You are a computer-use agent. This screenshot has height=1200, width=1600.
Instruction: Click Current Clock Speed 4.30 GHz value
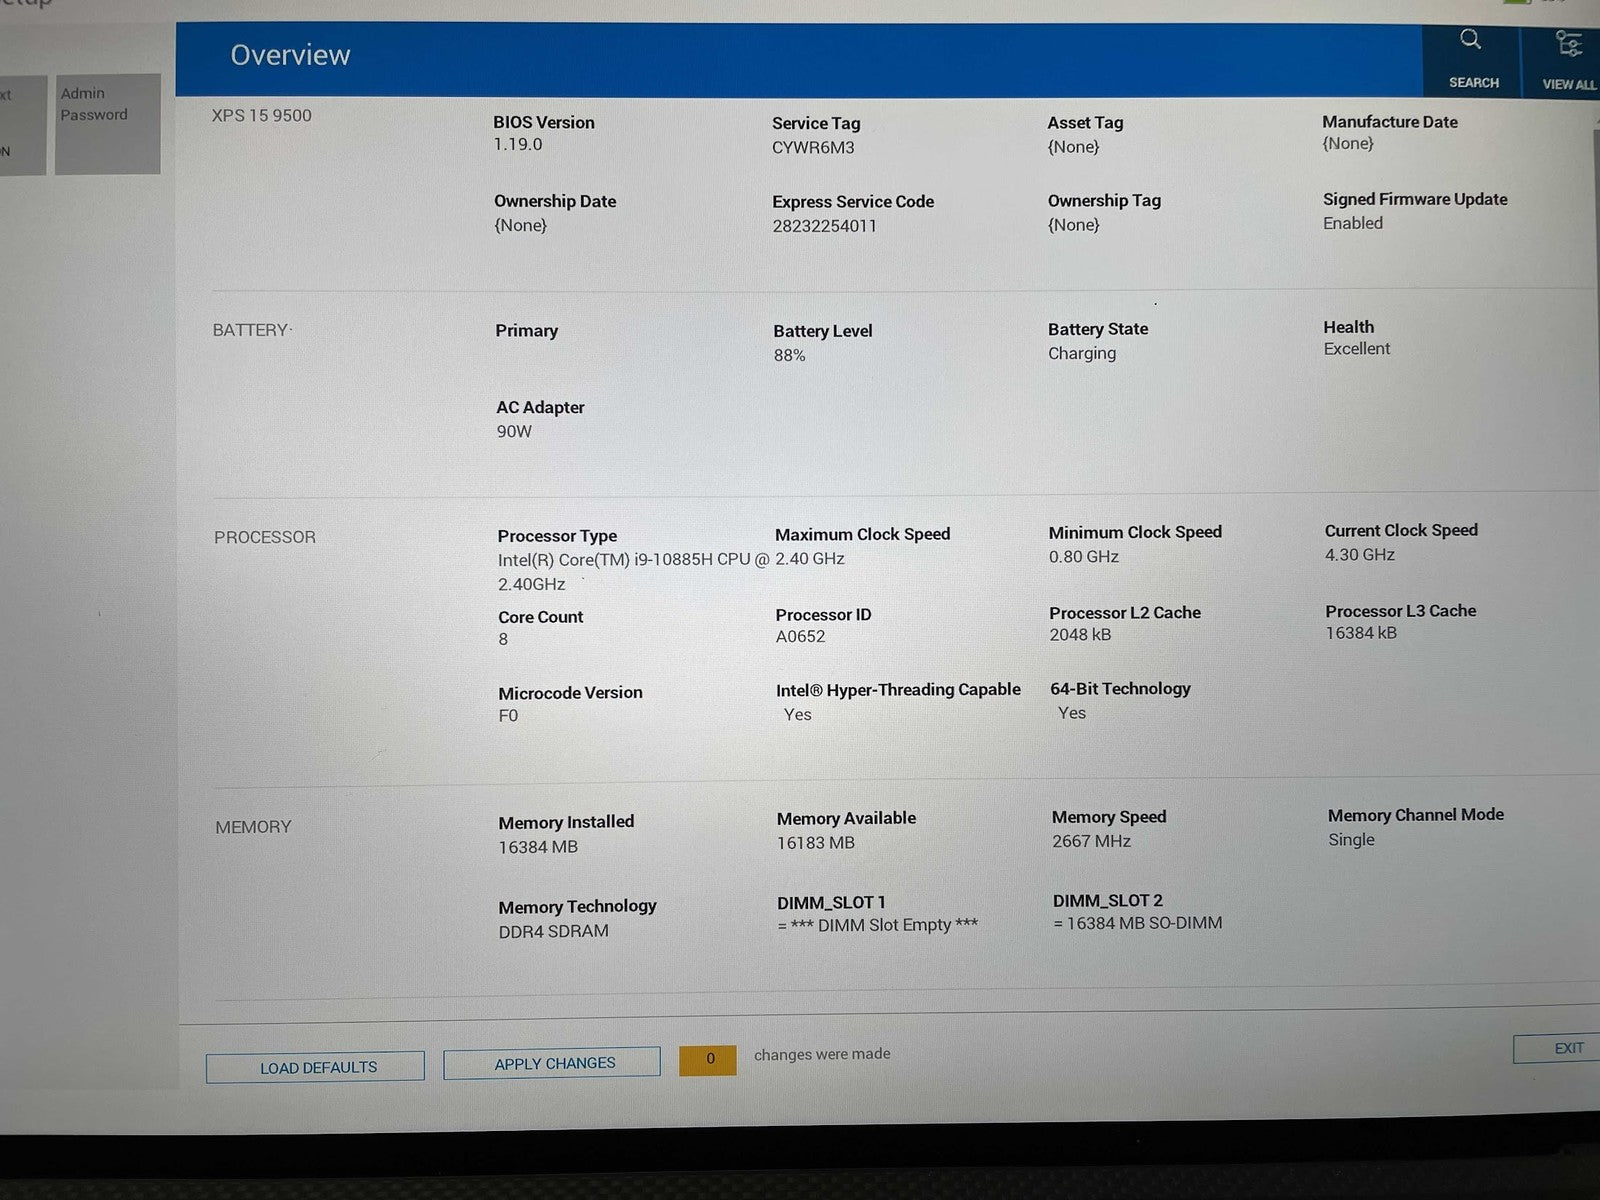[x=1360, y=554]
